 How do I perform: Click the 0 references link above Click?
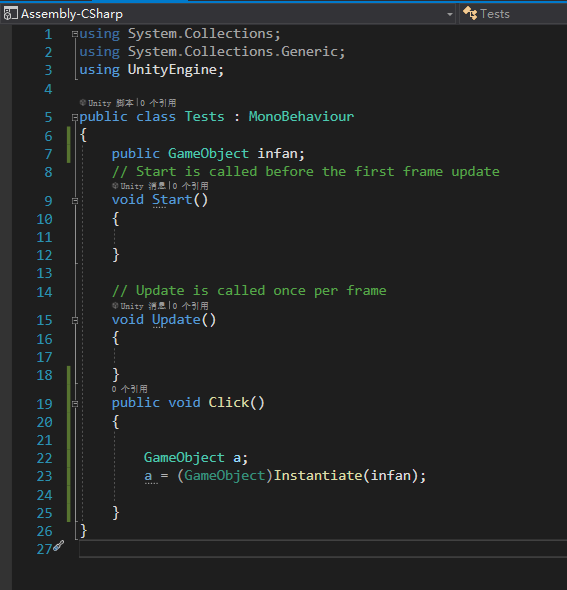tap(129, 389)
